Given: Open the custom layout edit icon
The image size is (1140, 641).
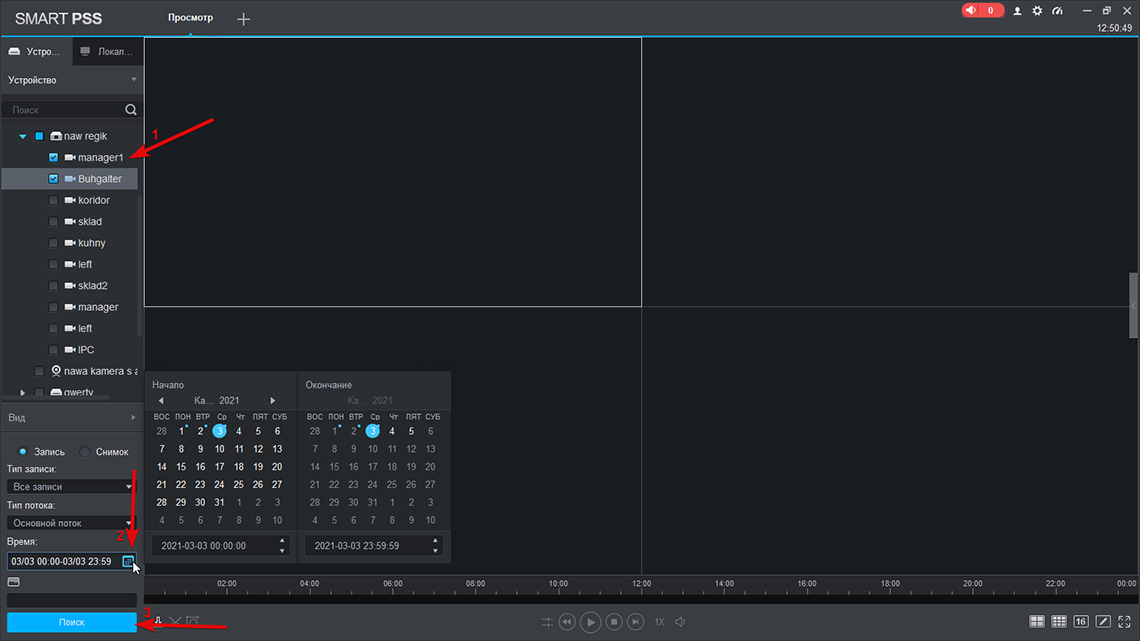Looking at the screenshot, I should pos(1103,621).
